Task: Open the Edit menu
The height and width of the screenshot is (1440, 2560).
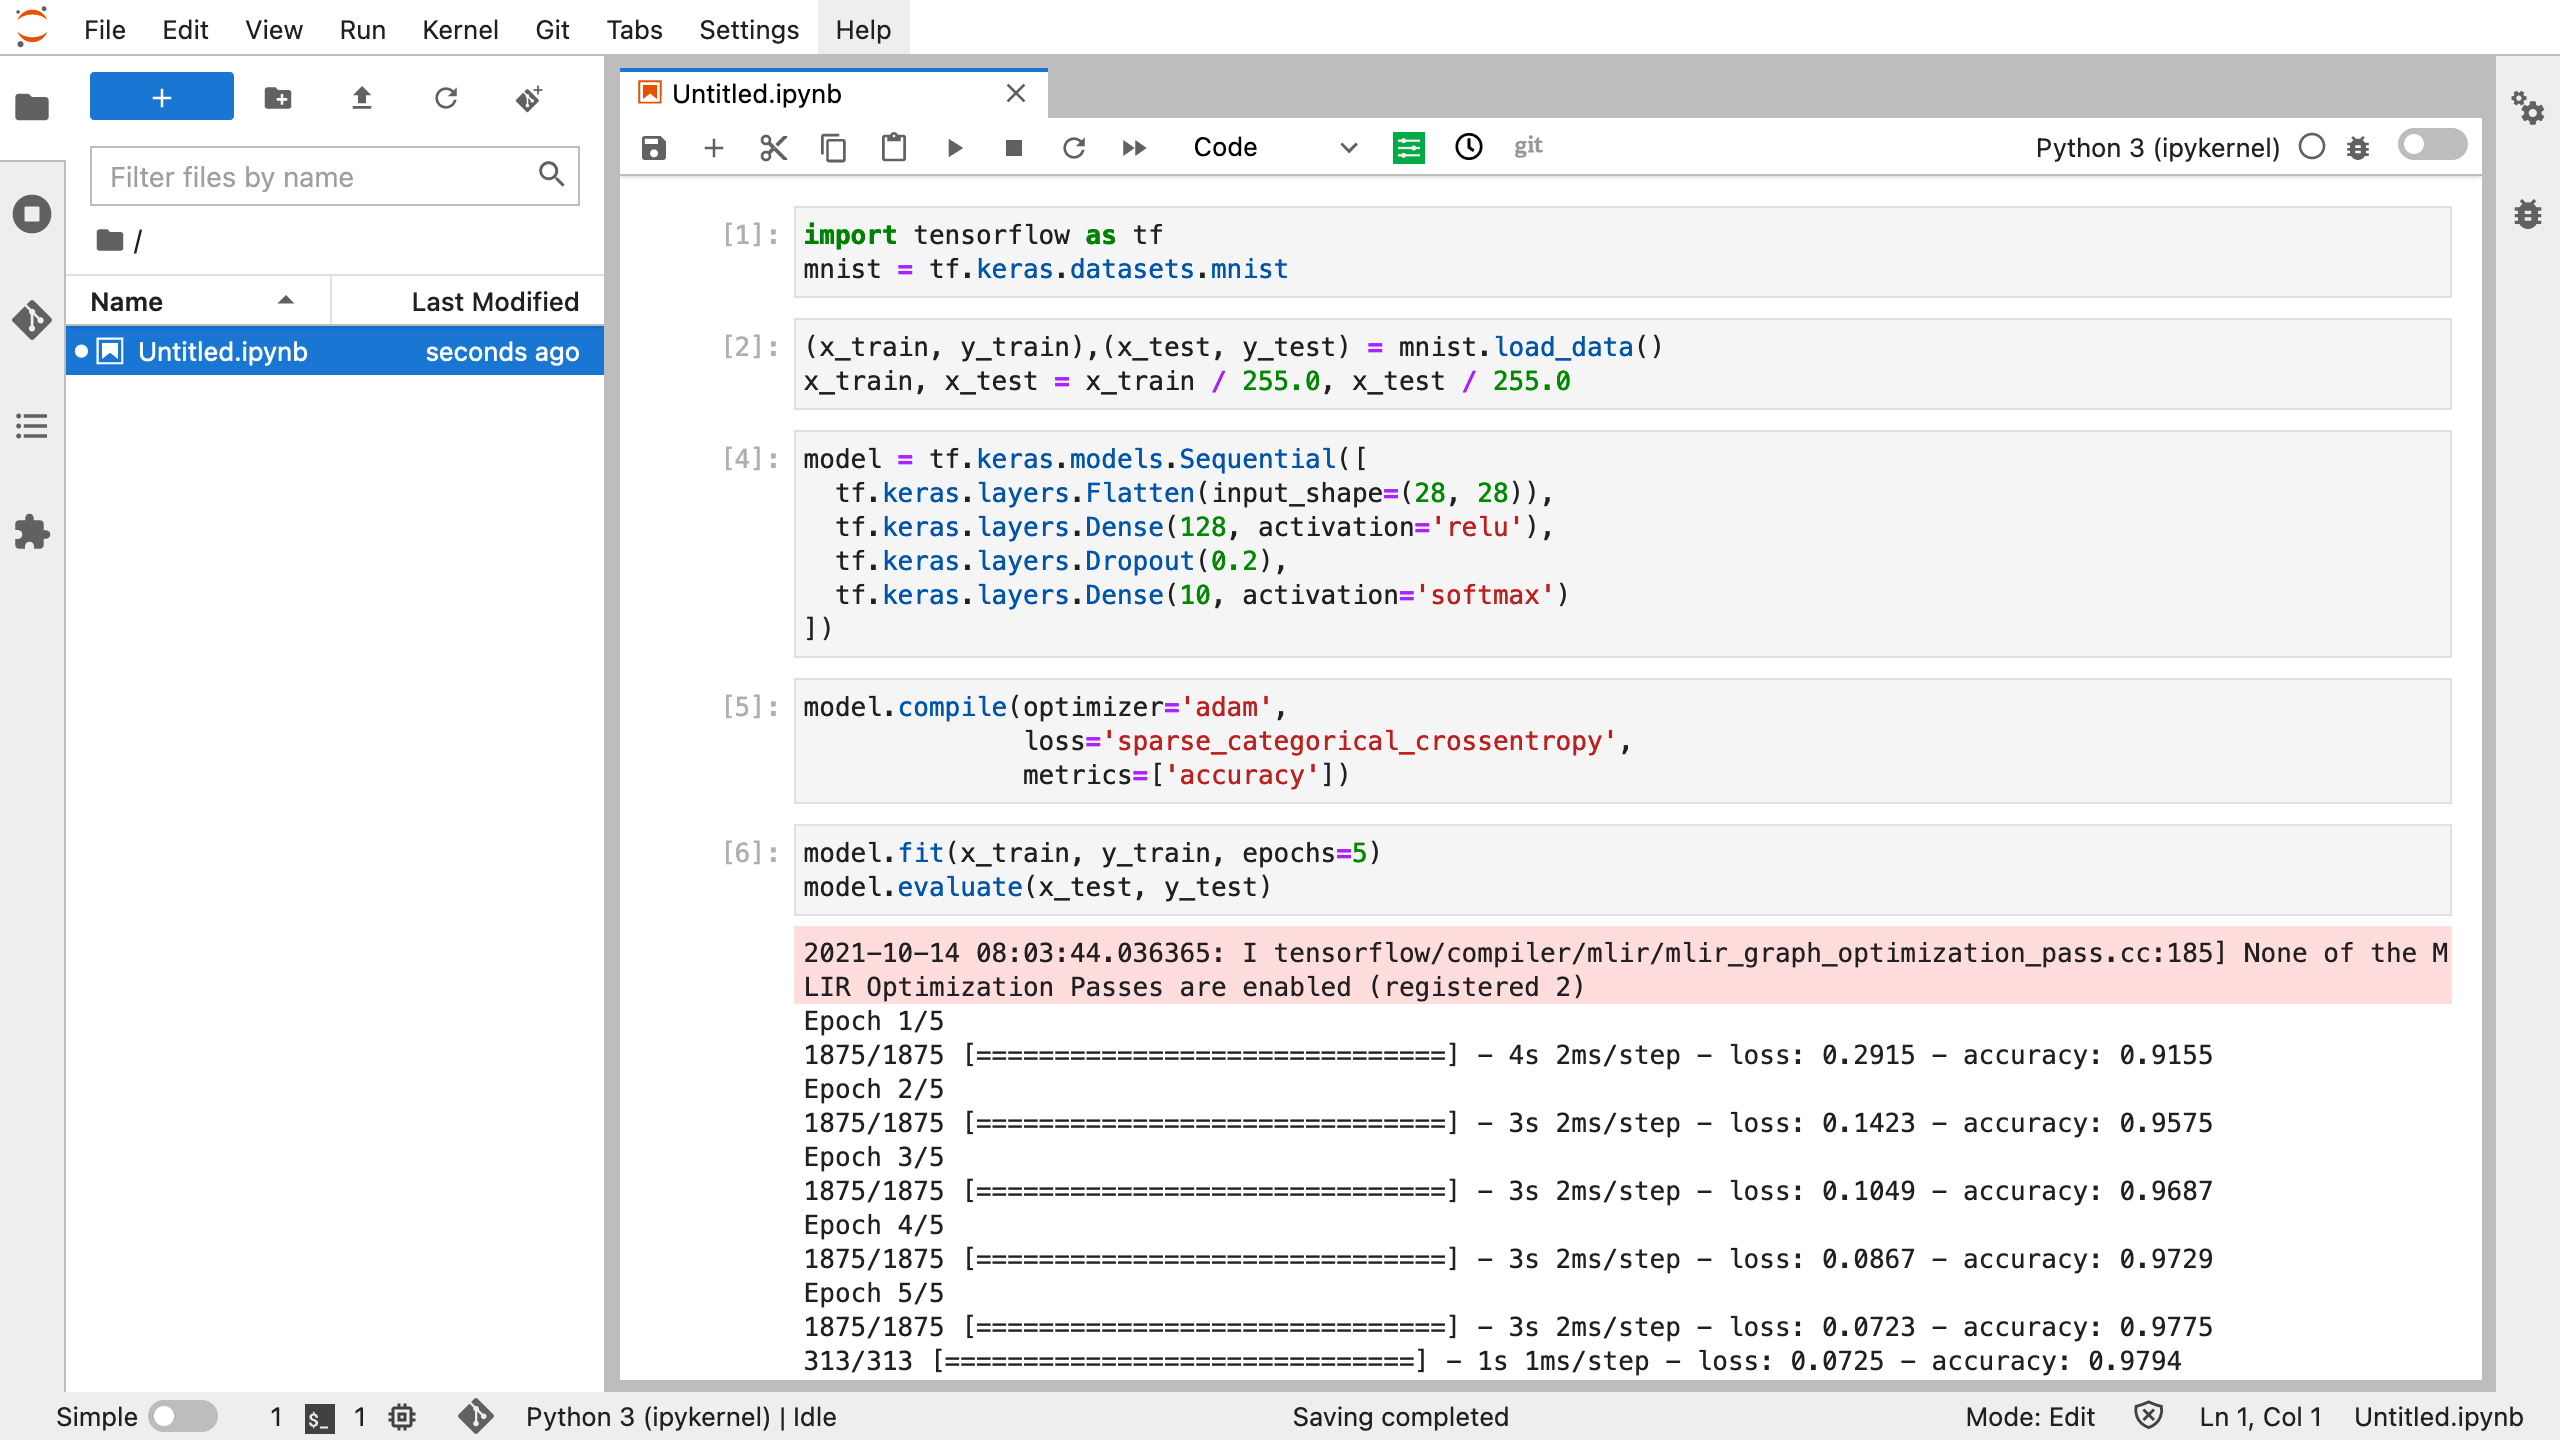Action: click(x=185, y=30)
